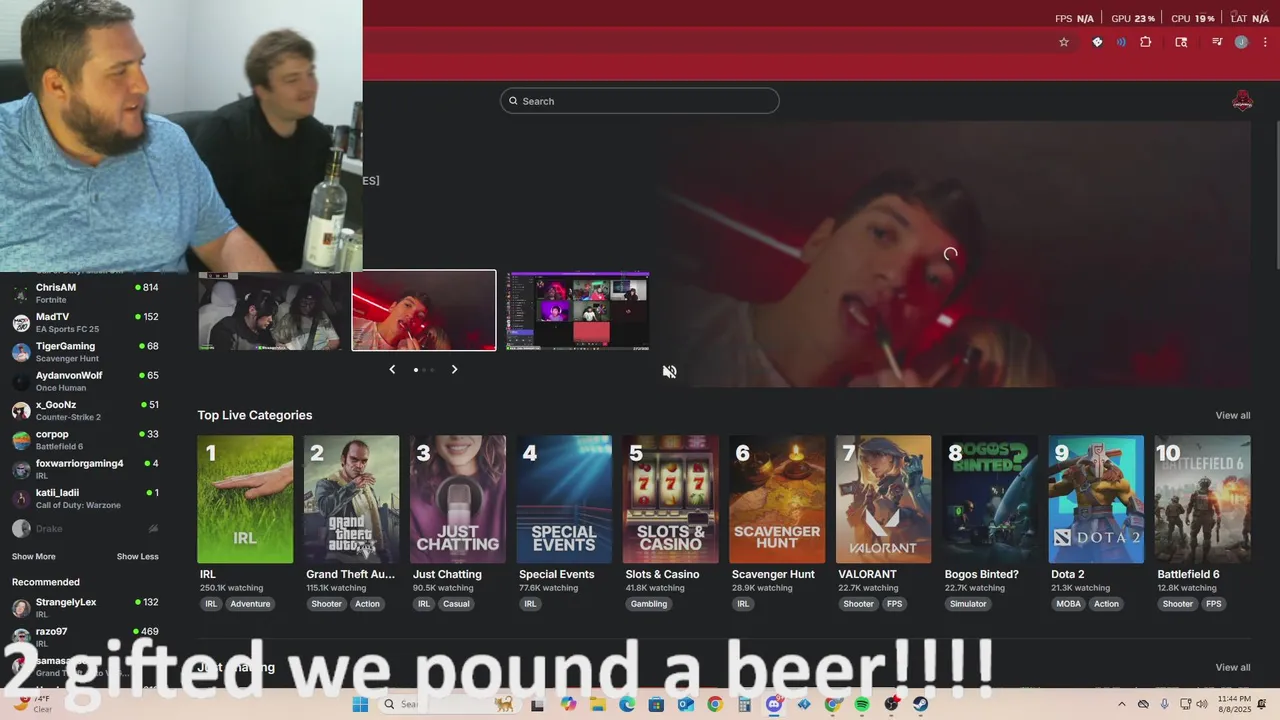Open the Scavenger Hunt category card
1280x720 pixels.
pyautogui.click(x=777, y=499)
